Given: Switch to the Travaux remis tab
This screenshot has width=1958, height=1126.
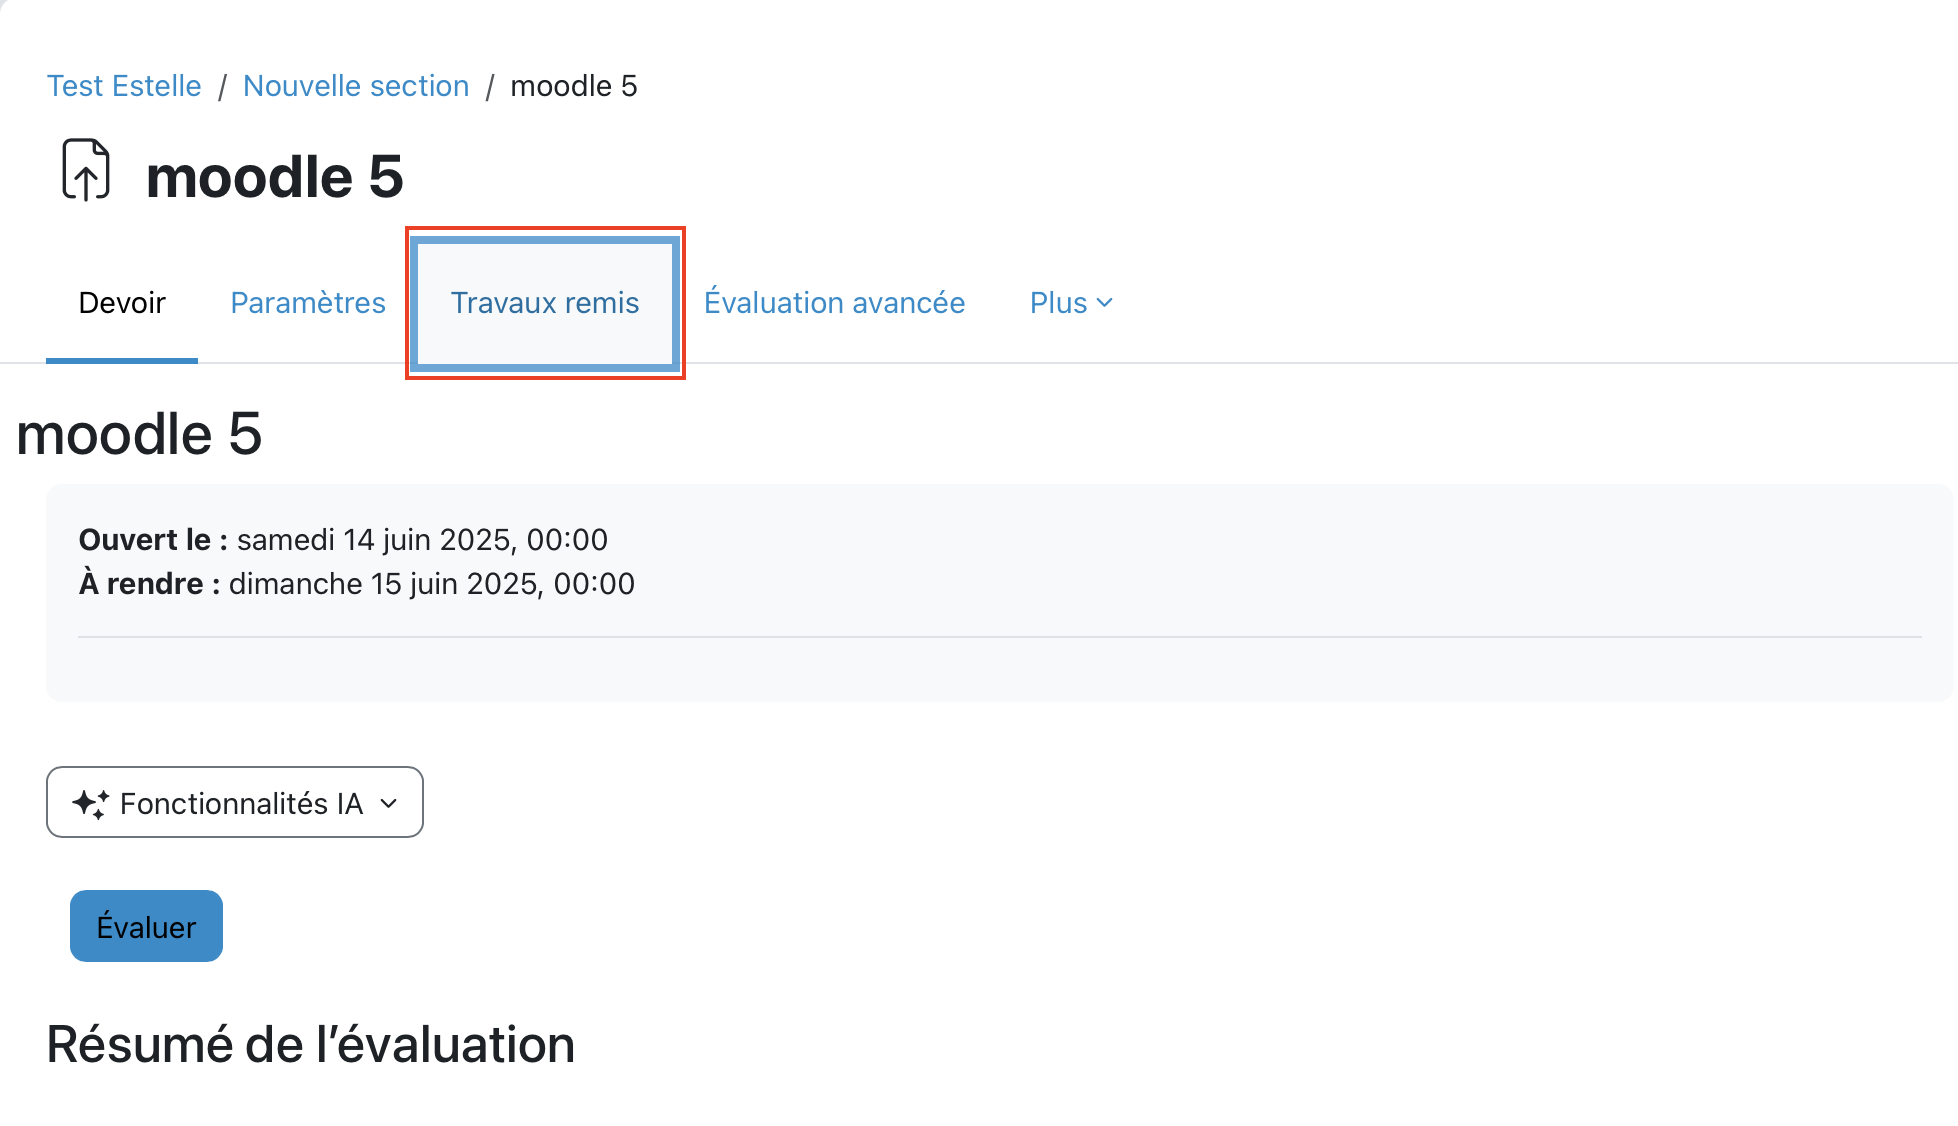Looking at the screenshot, I should coord(545,303).
